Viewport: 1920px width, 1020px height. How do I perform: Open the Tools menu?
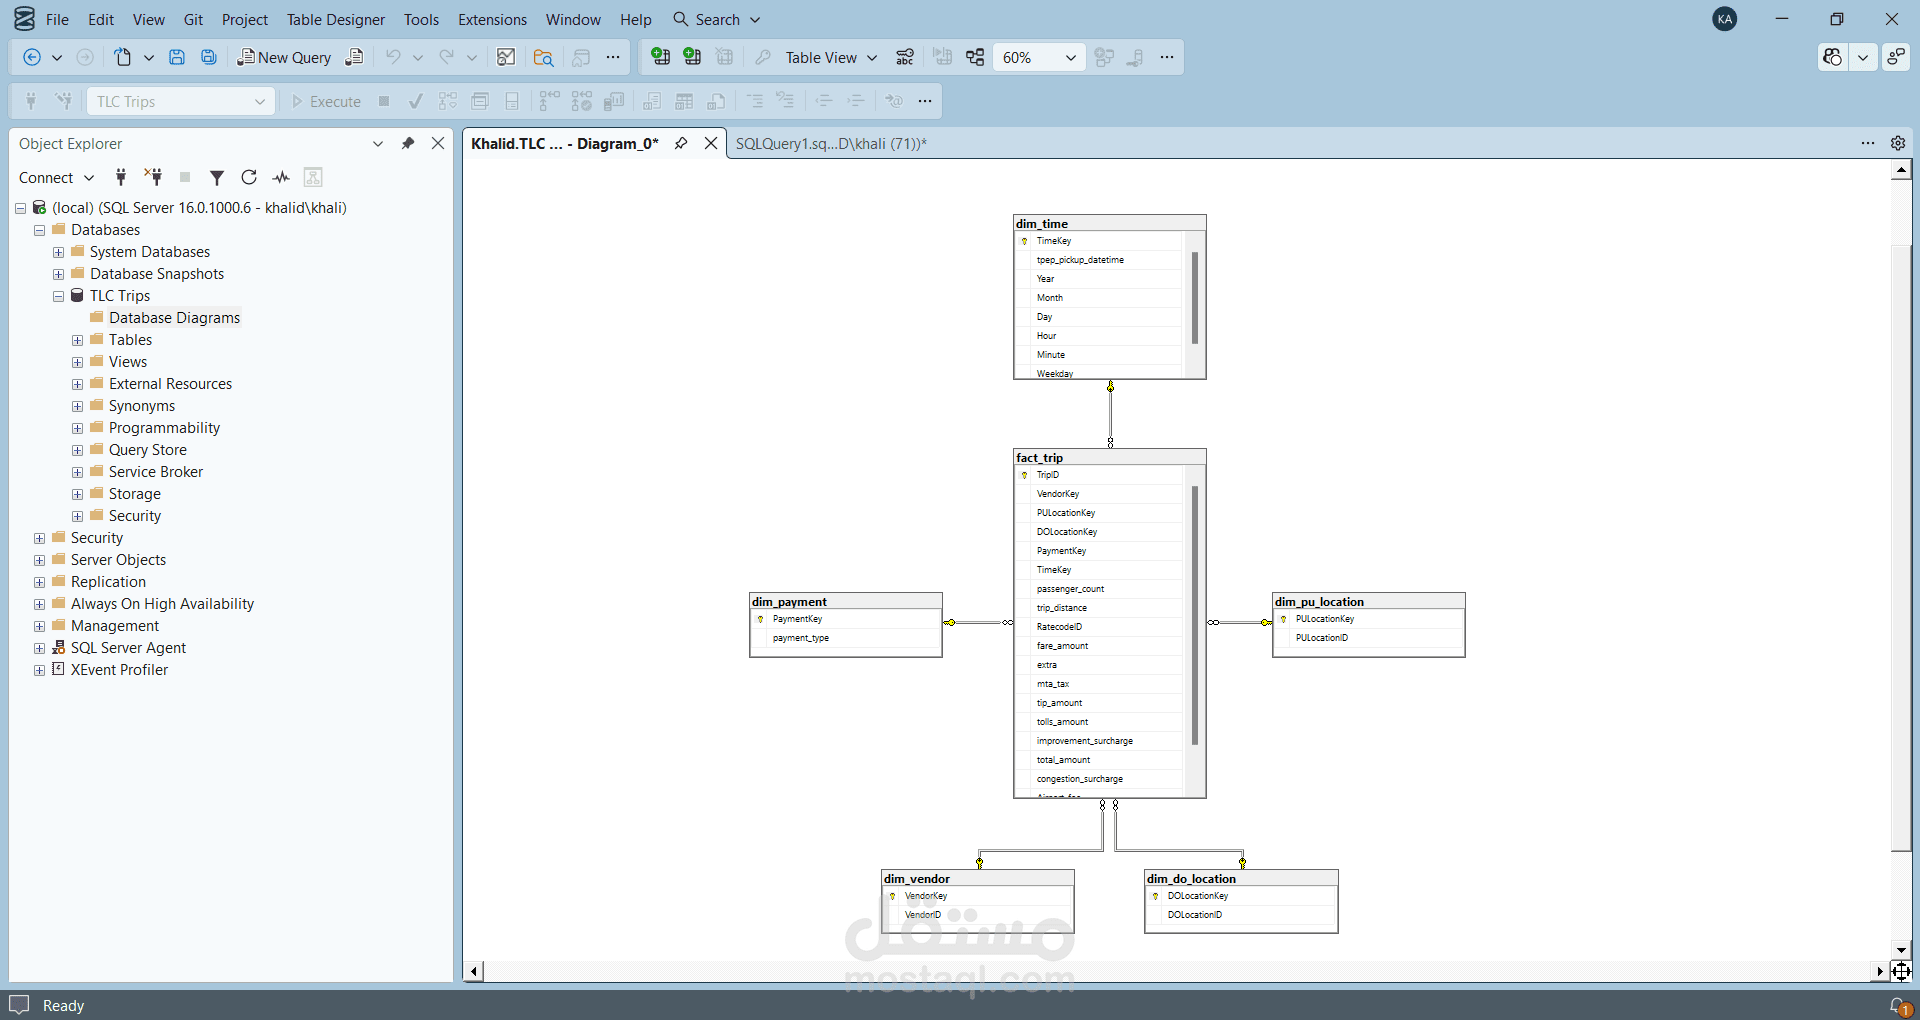point(421,19)
